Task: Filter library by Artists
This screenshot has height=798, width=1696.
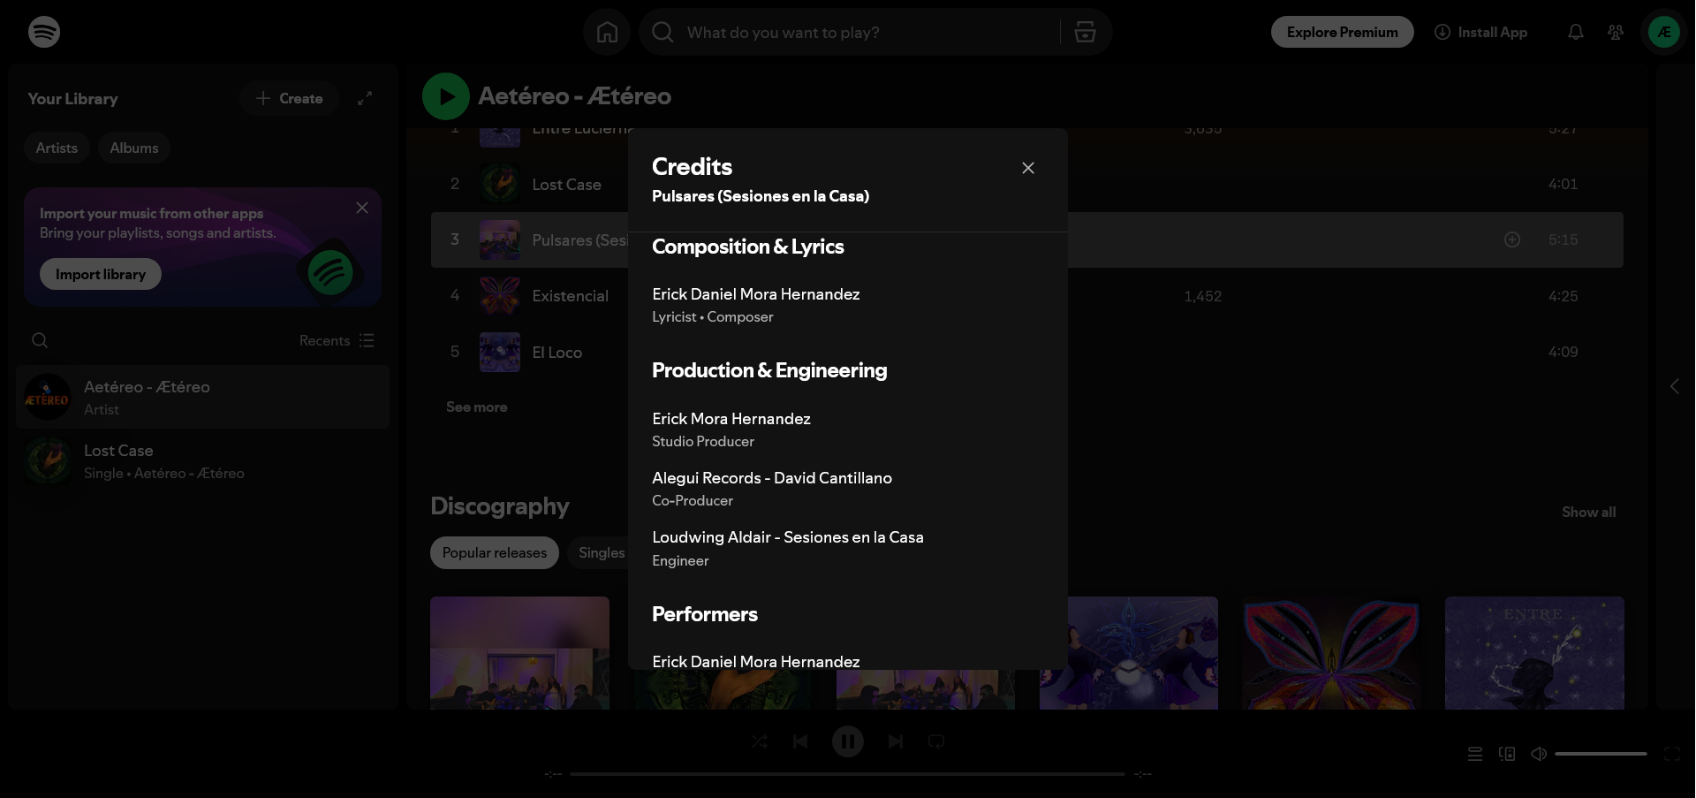Action: click(x=57, y=148)
